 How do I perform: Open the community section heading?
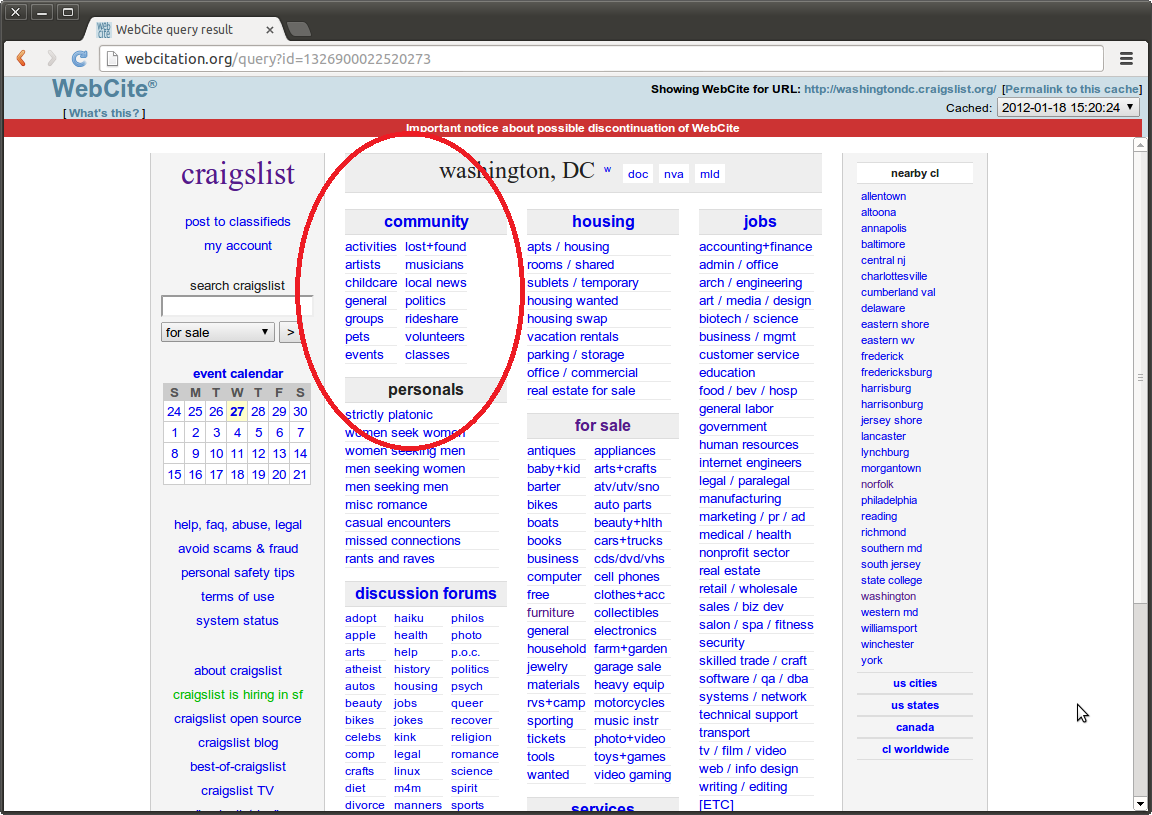pos(426,221)
